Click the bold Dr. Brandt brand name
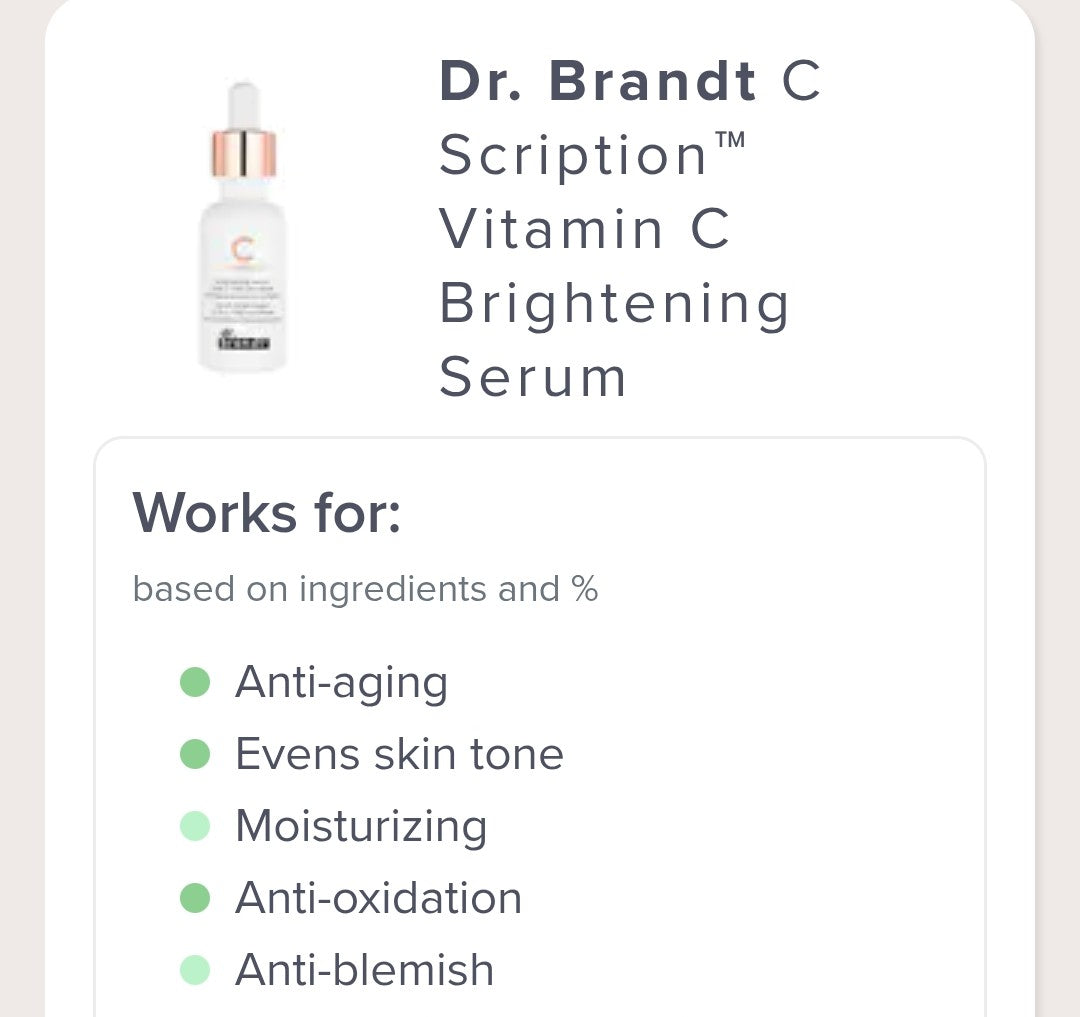 click(597, 82)
